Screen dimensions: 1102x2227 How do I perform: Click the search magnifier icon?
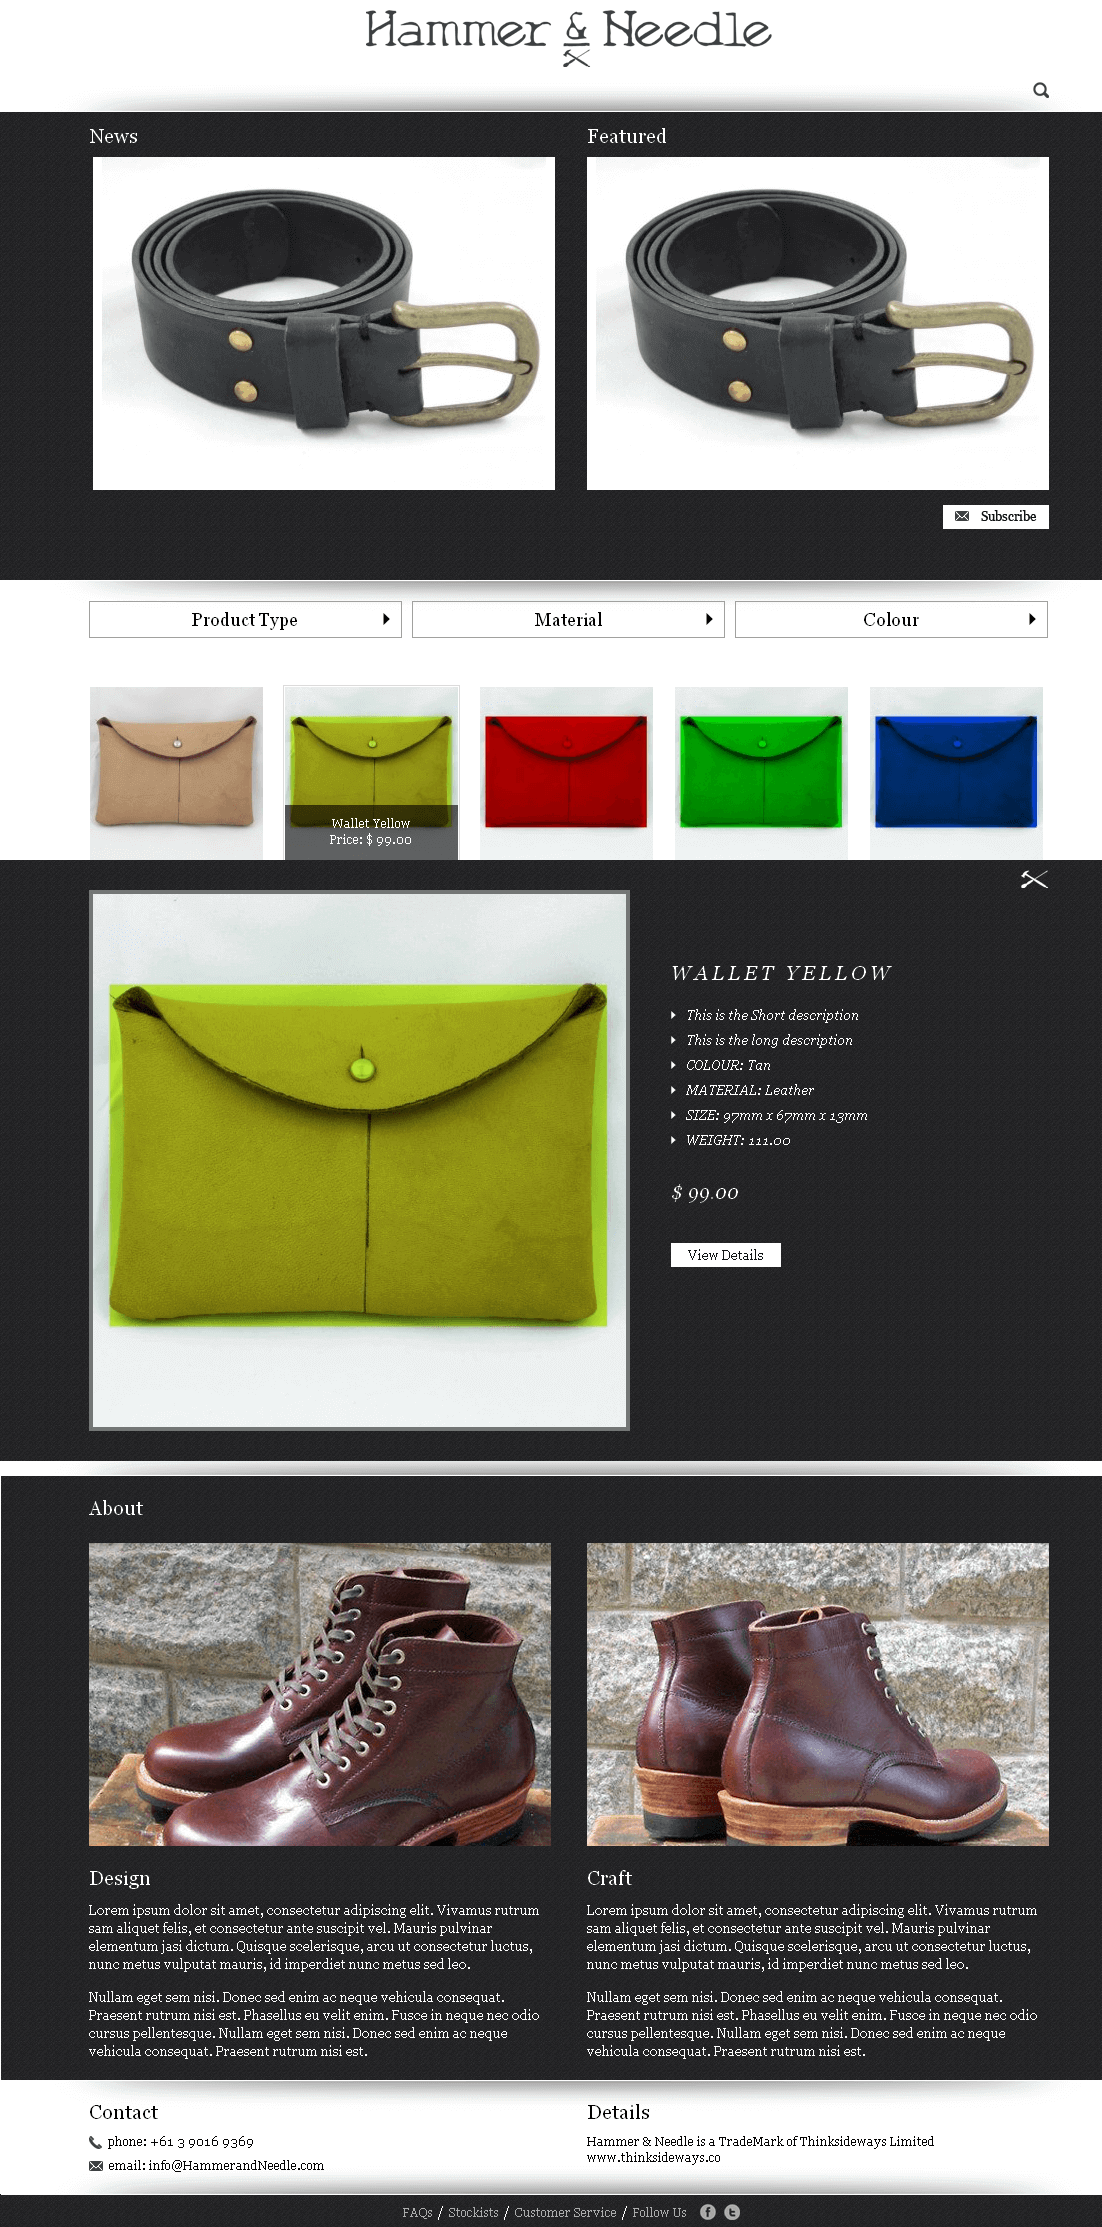(x=1041, y=90)
